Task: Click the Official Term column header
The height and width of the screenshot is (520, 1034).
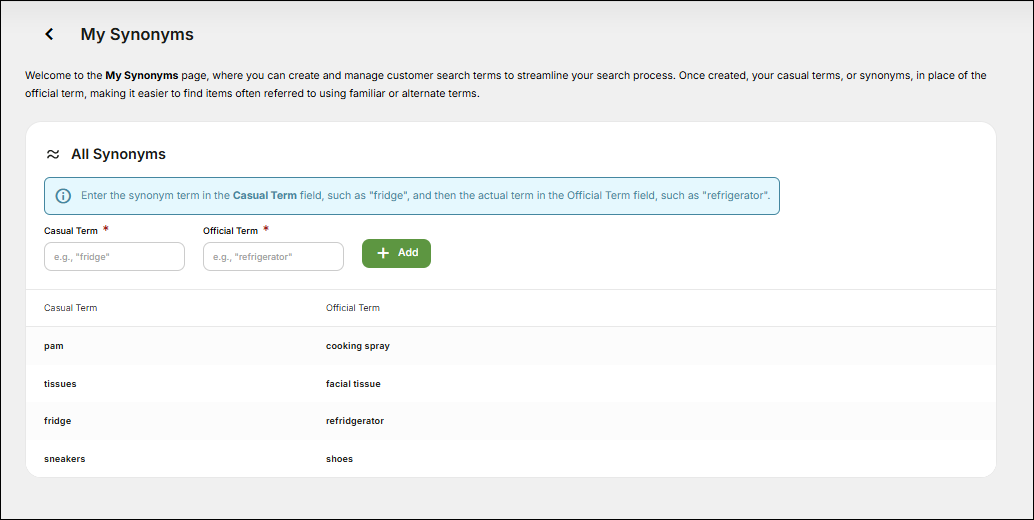Action: [353, 308]
